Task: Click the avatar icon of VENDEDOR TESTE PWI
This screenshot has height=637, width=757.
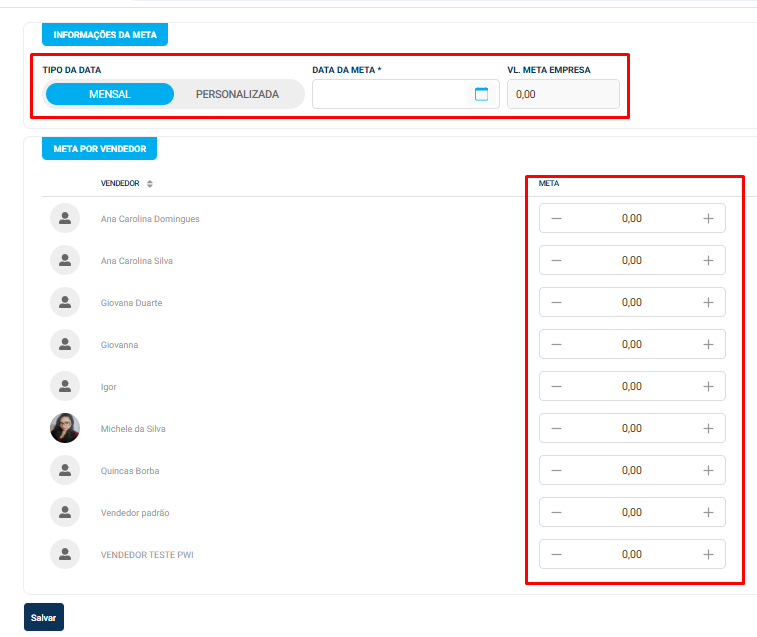Action: [x=65, y=554]
